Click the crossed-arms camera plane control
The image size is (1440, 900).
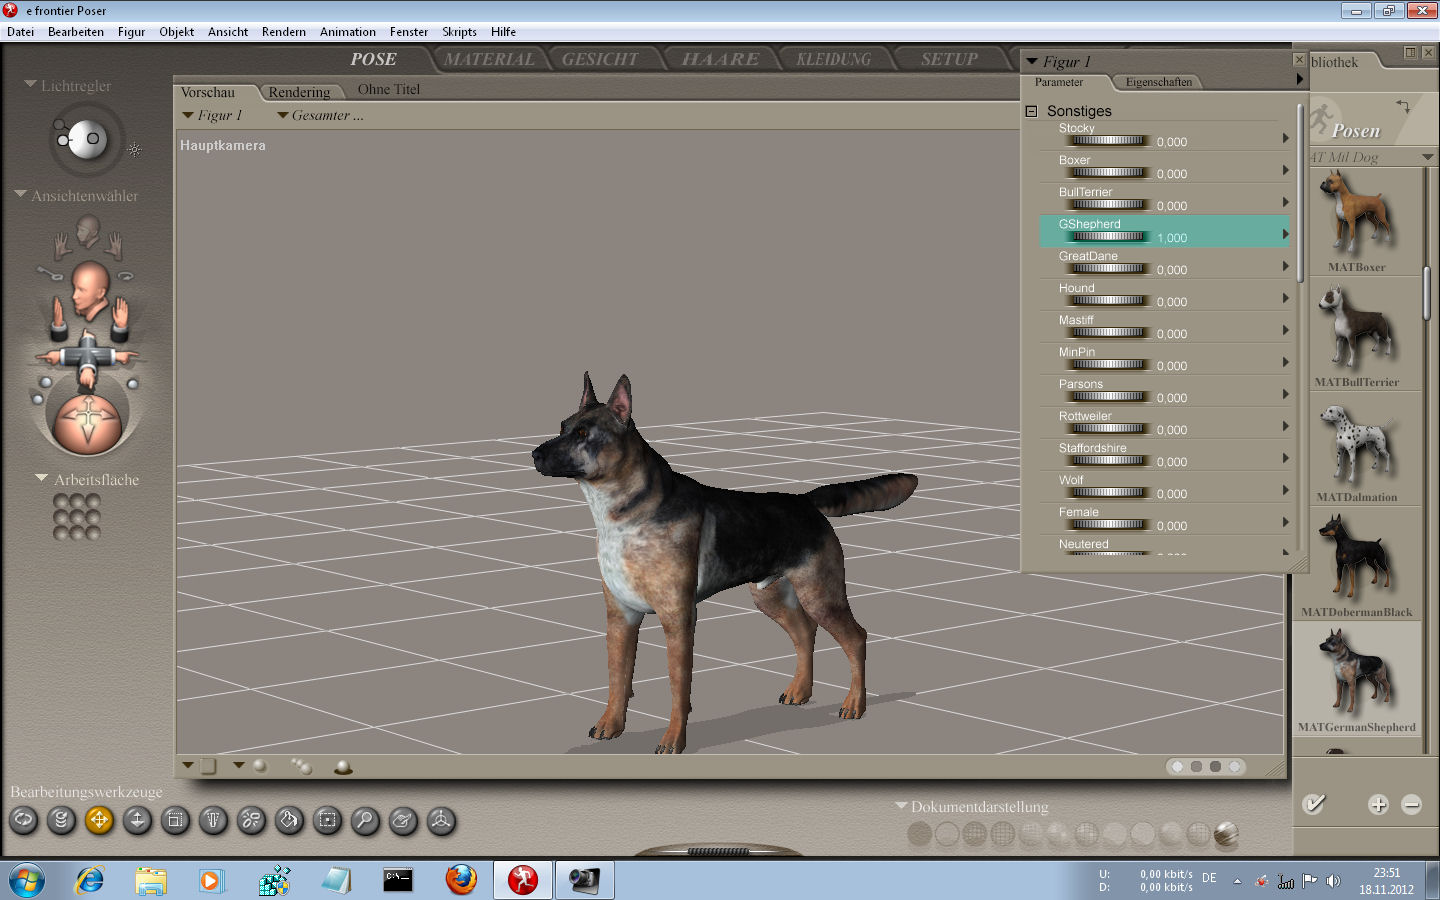pos(88,356)
